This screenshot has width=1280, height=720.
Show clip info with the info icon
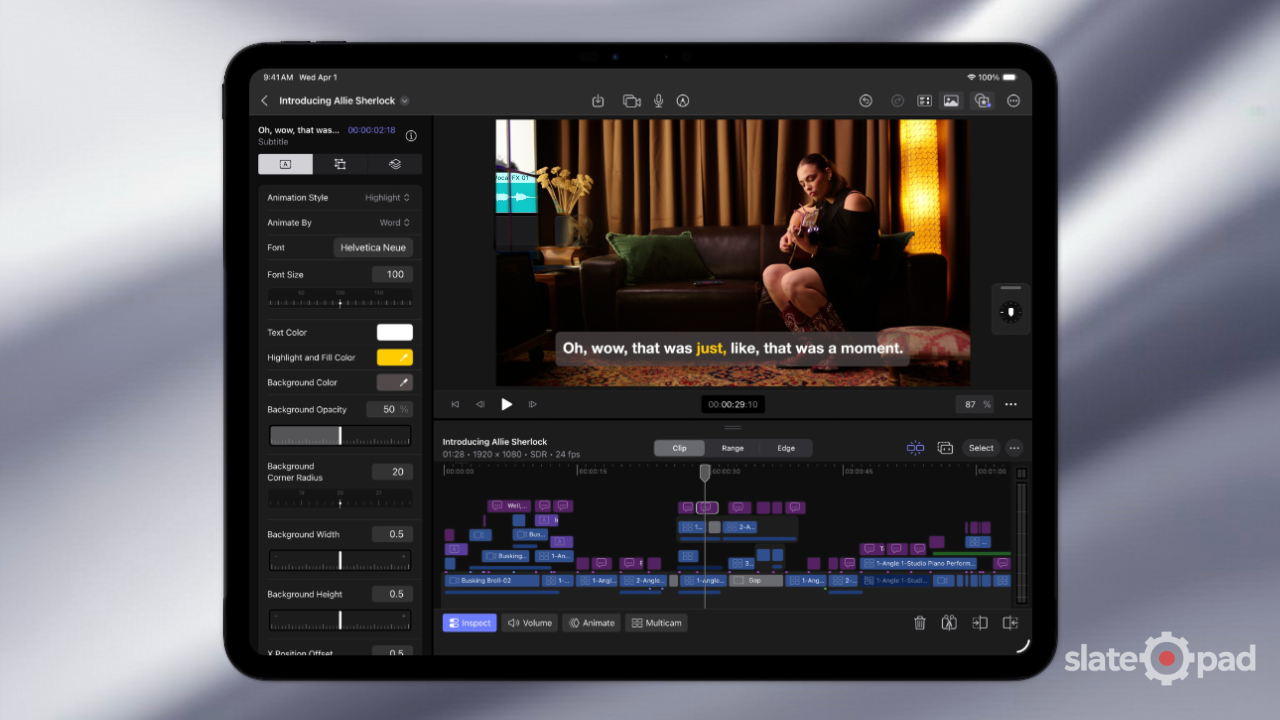(x=411, y=136)
